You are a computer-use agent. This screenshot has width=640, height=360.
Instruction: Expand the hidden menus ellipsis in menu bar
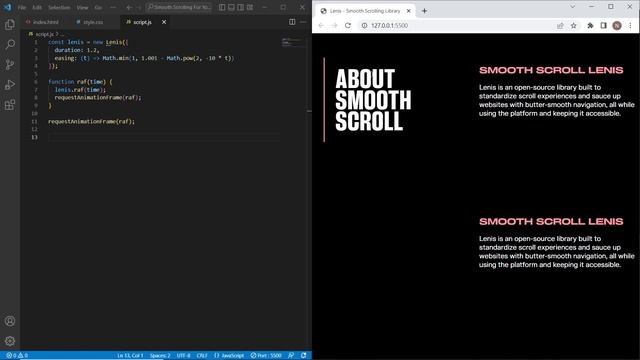click(x=113, y=7)
